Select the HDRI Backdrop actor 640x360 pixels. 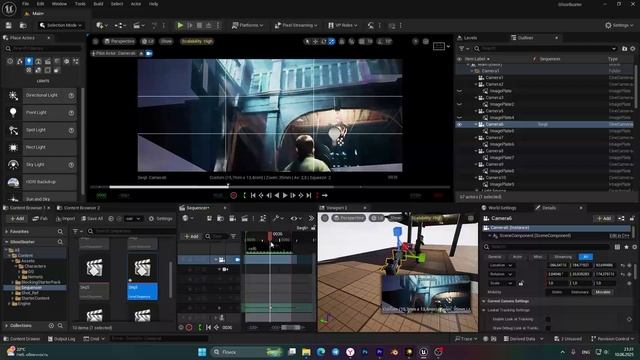(41, 182)
